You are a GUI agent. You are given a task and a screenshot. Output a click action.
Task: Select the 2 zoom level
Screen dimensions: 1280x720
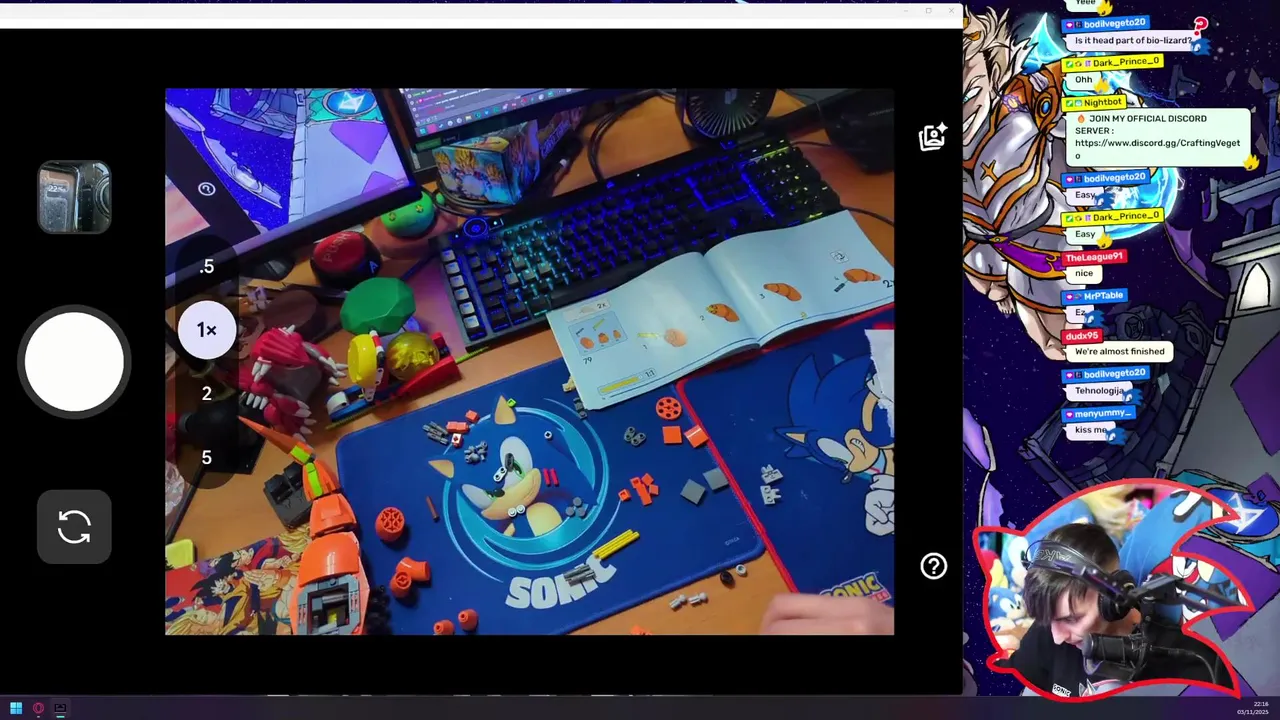207,394
